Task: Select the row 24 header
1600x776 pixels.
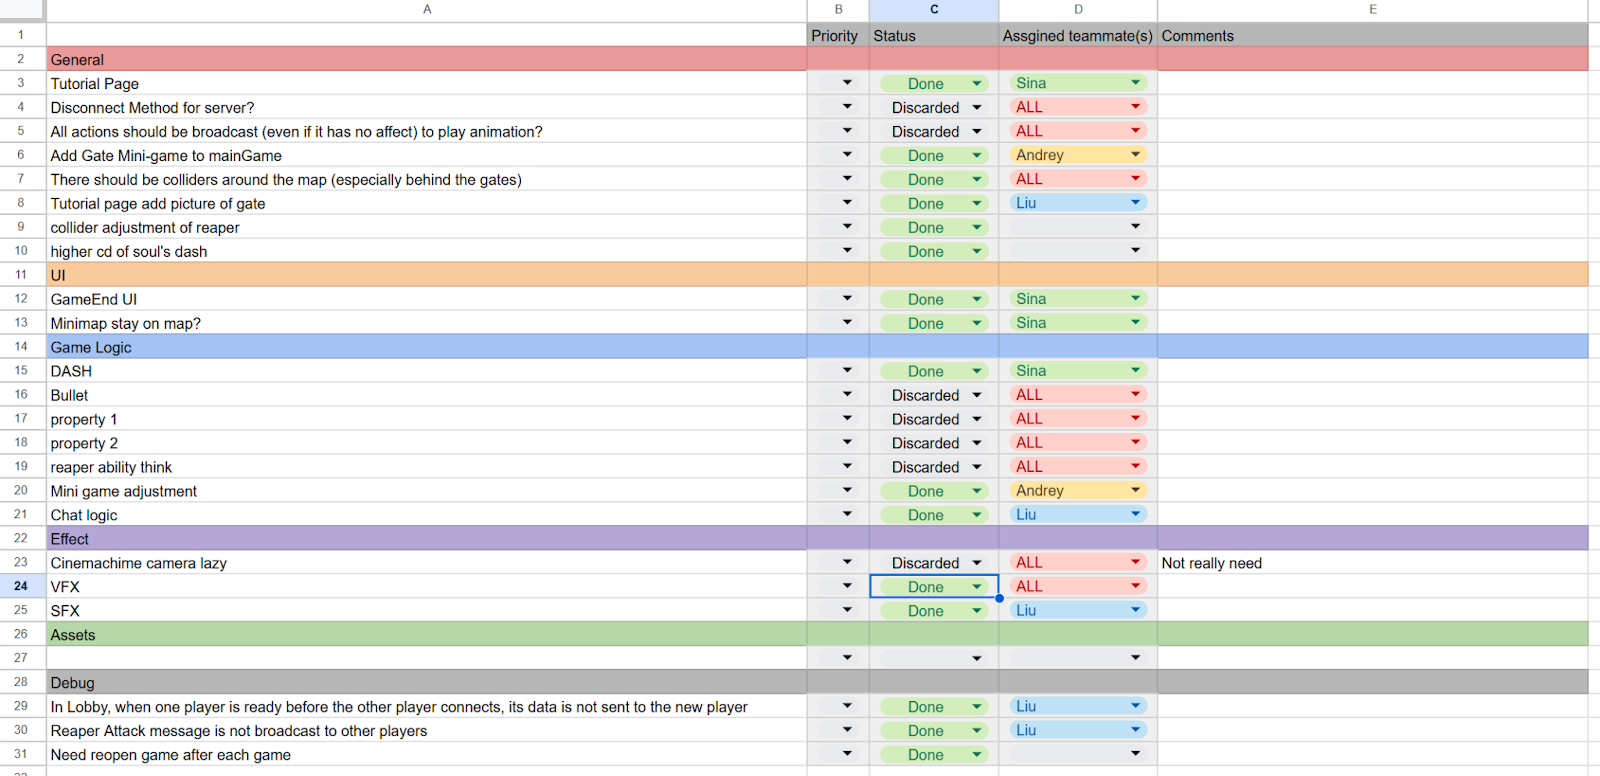Action: pos(21,587)
